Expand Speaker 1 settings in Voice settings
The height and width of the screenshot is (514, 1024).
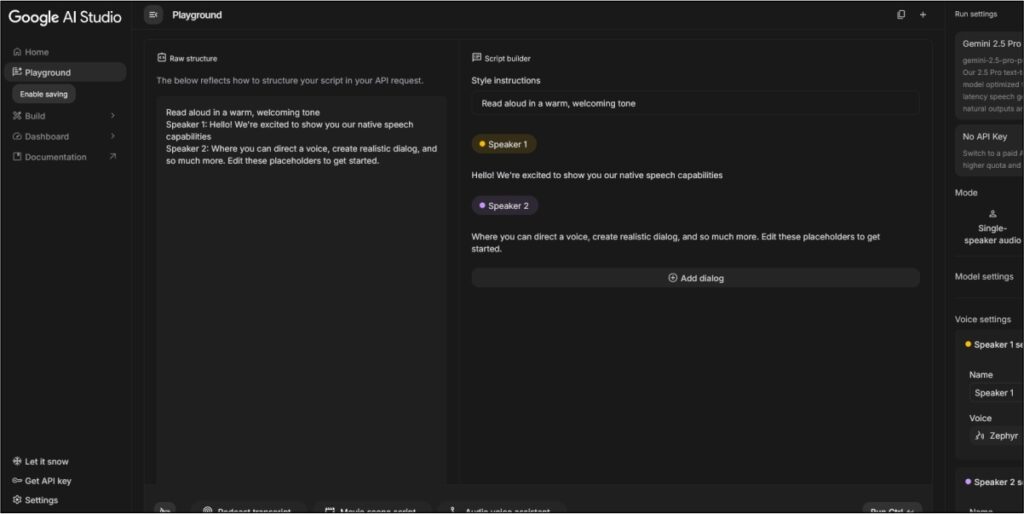click(993, 344)
